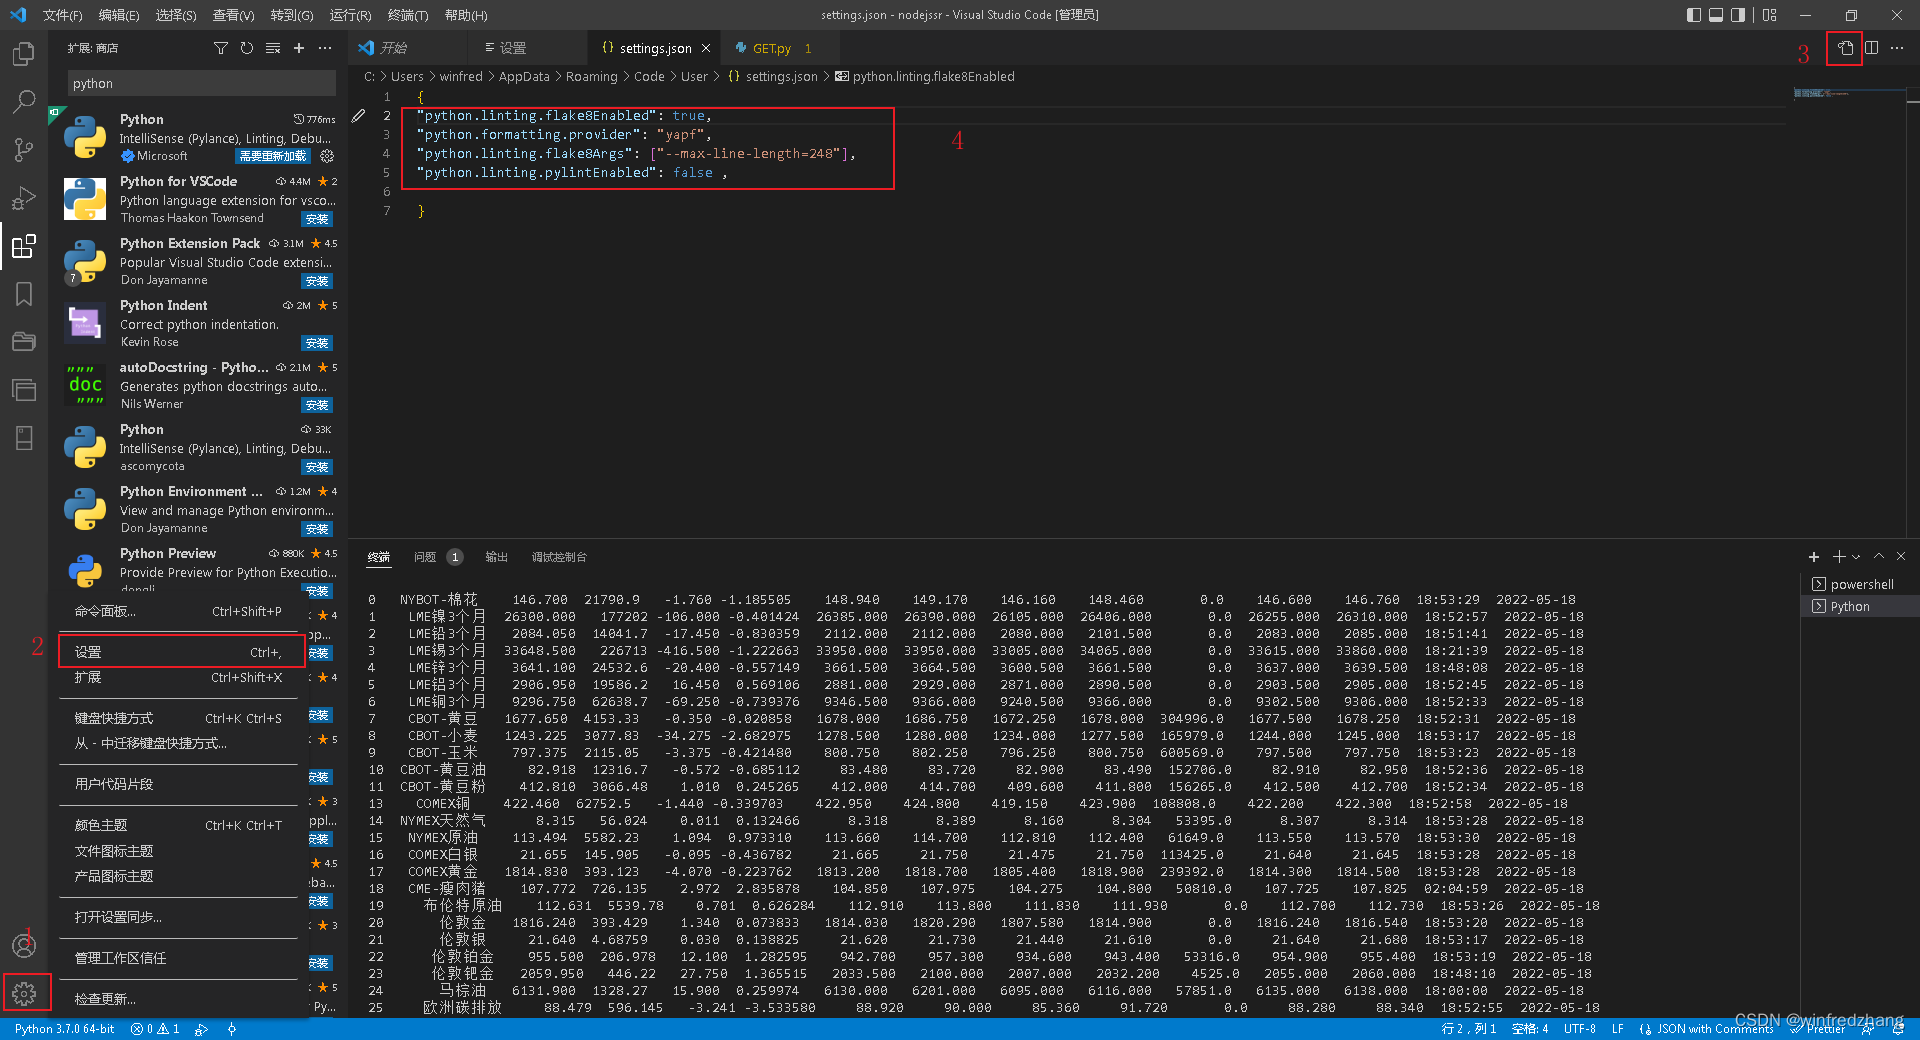Click the Prettier status bar item
This screenshot has height=1040, width=1920.
[x=1818, y=1029]
